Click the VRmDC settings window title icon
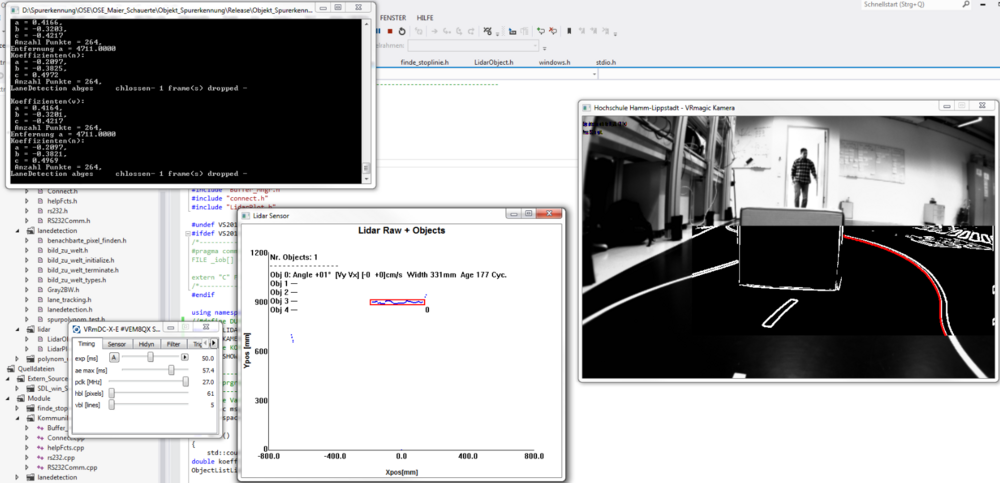The width and height of the screenshot is (1000, 483). tap(75, 328)
